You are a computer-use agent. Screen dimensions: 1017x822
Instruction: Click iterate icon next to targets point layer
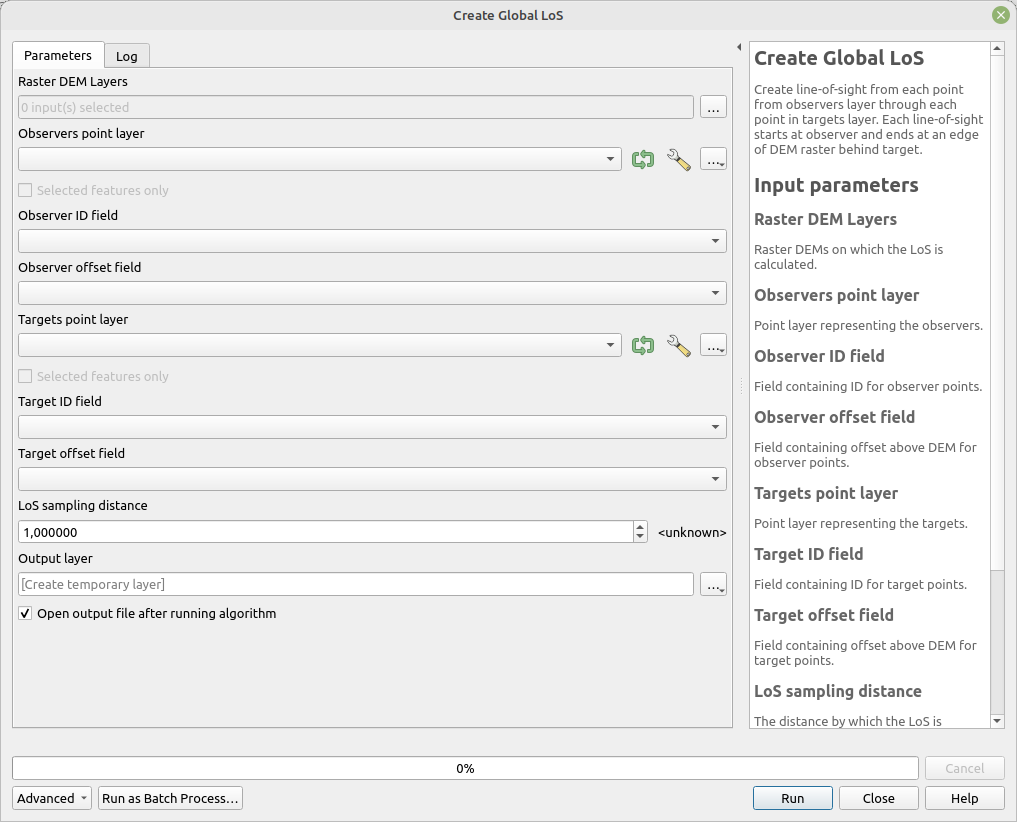pyautogui.click(x=643, y=345)
